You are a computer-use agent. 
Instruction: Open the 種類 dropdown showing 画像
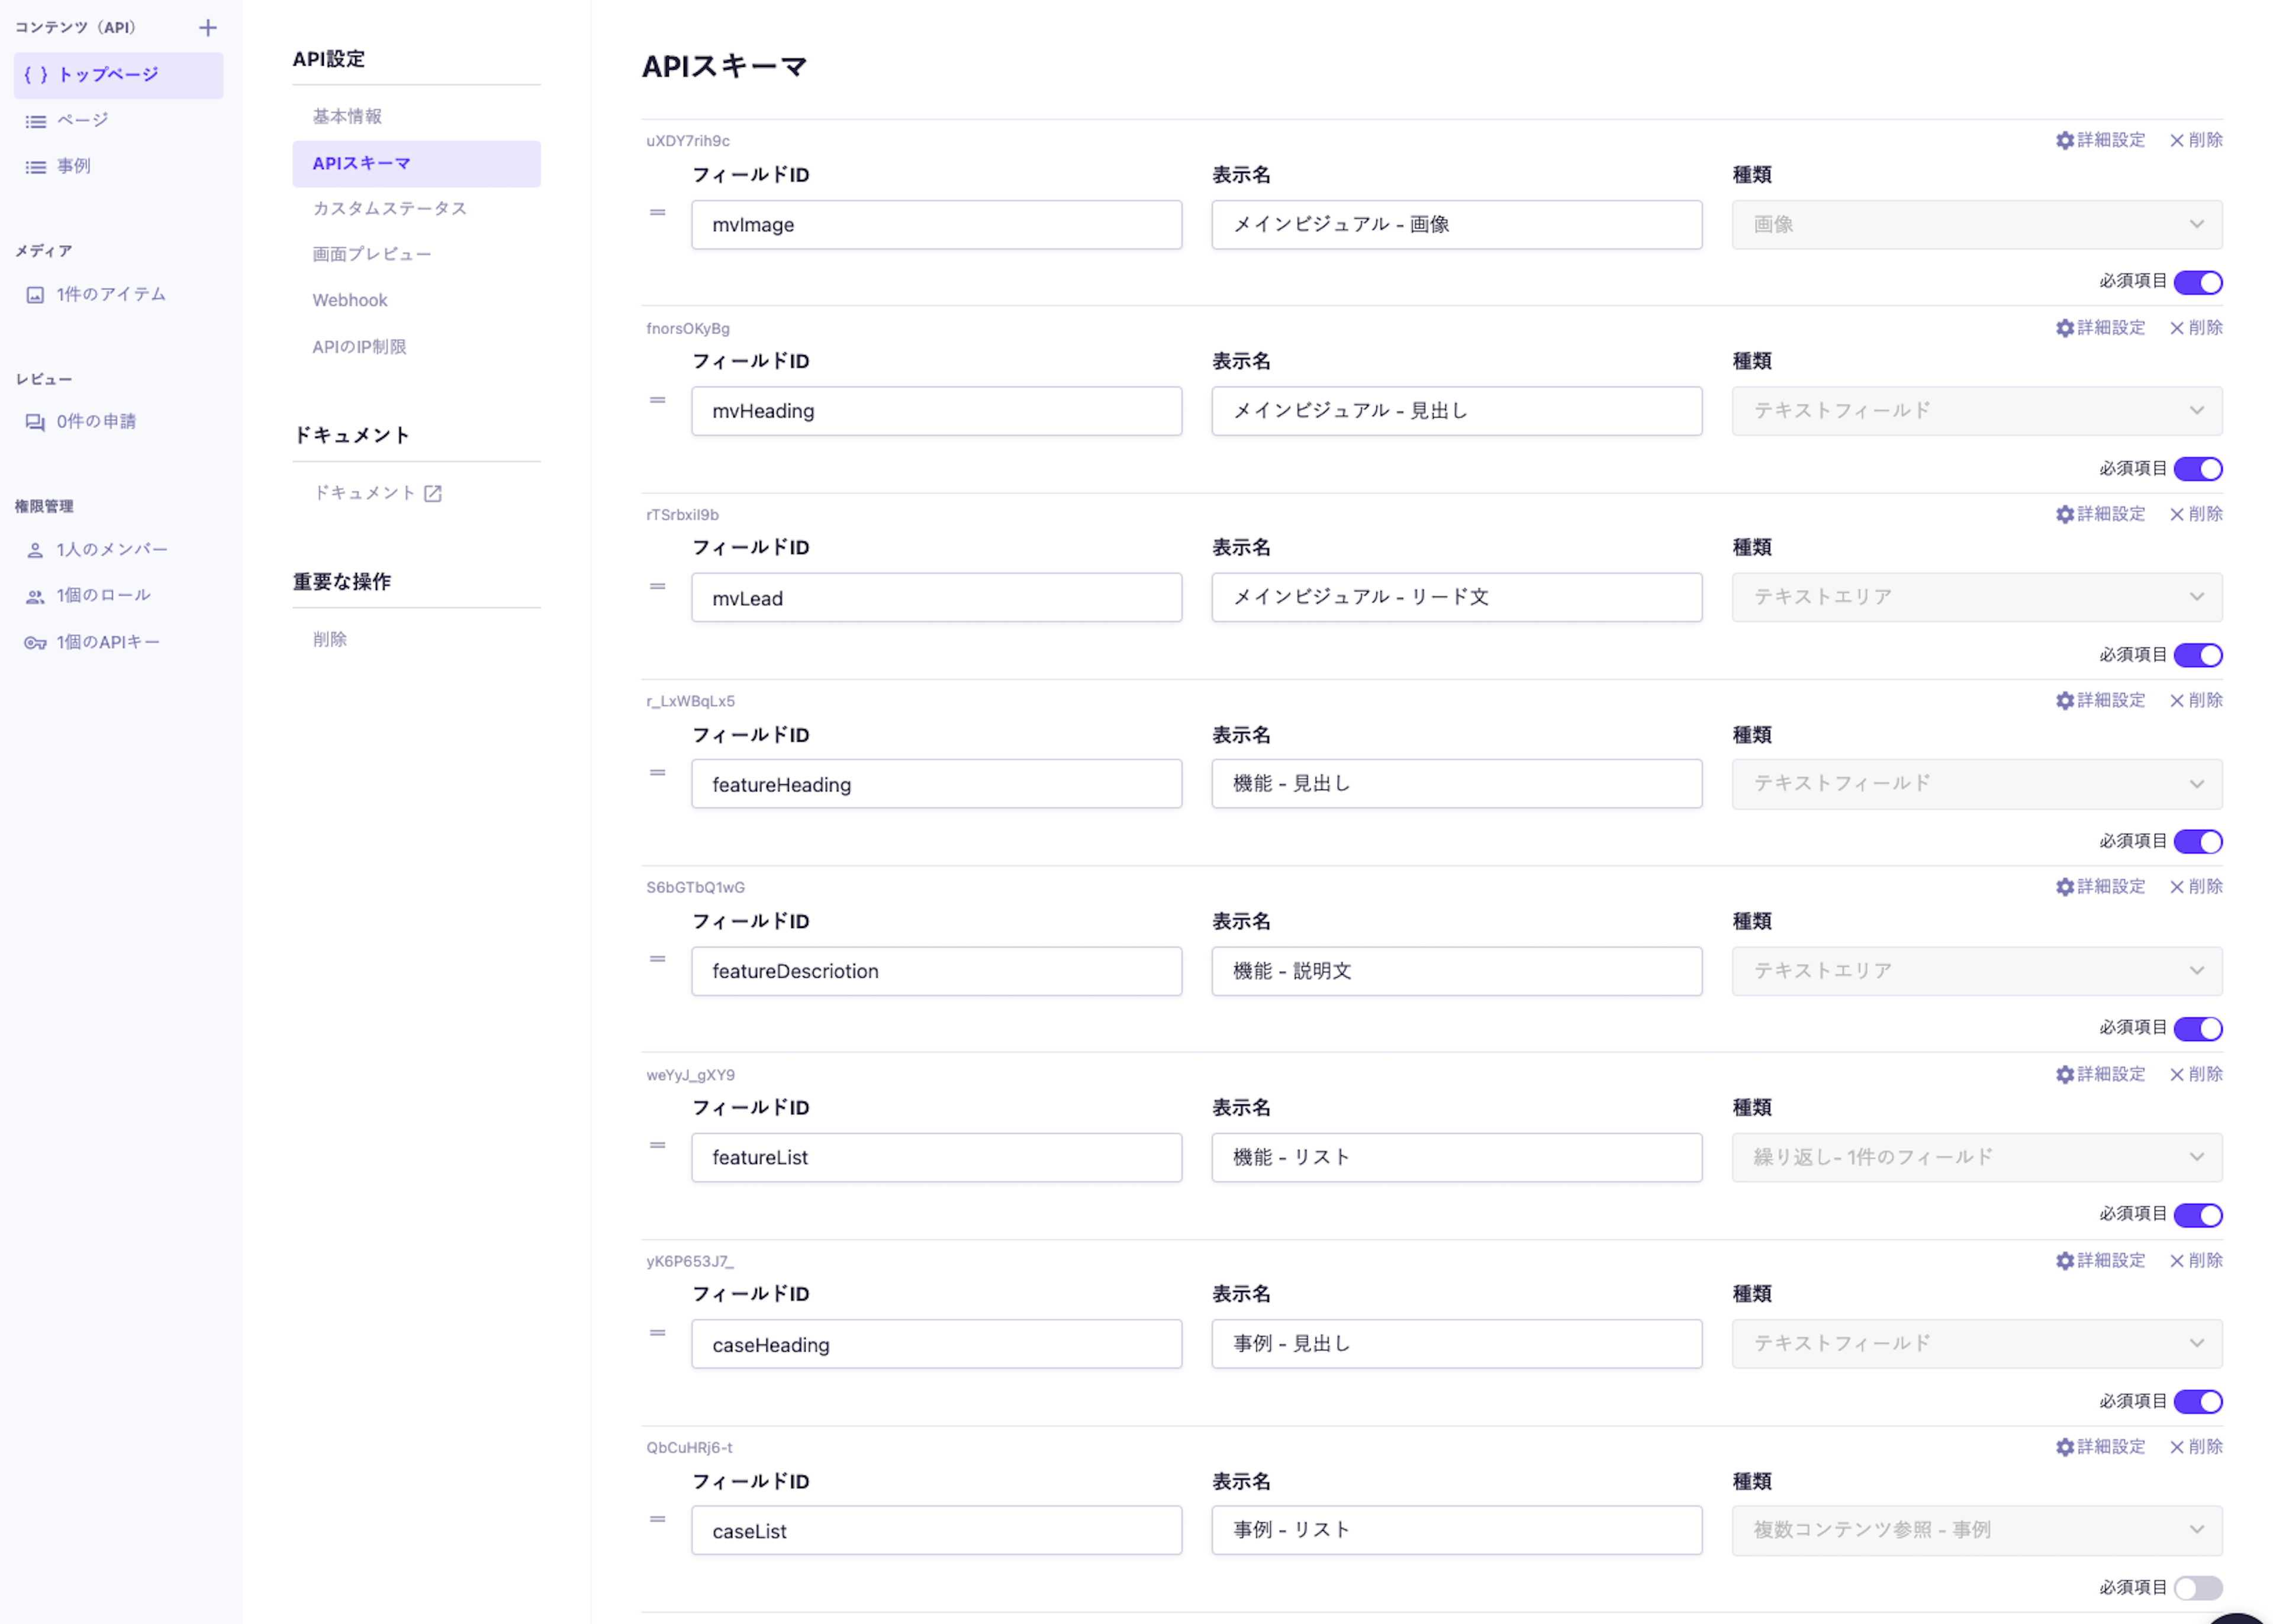point(1976,225)
